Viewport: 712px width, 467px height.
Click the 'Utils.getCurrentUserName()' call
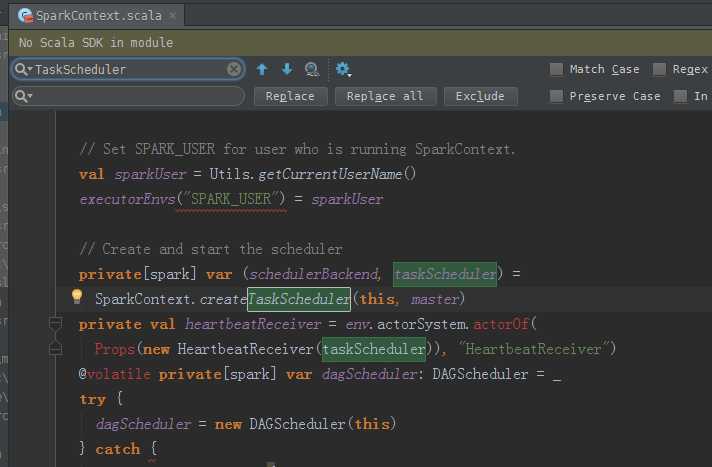(x=312, y=174)
